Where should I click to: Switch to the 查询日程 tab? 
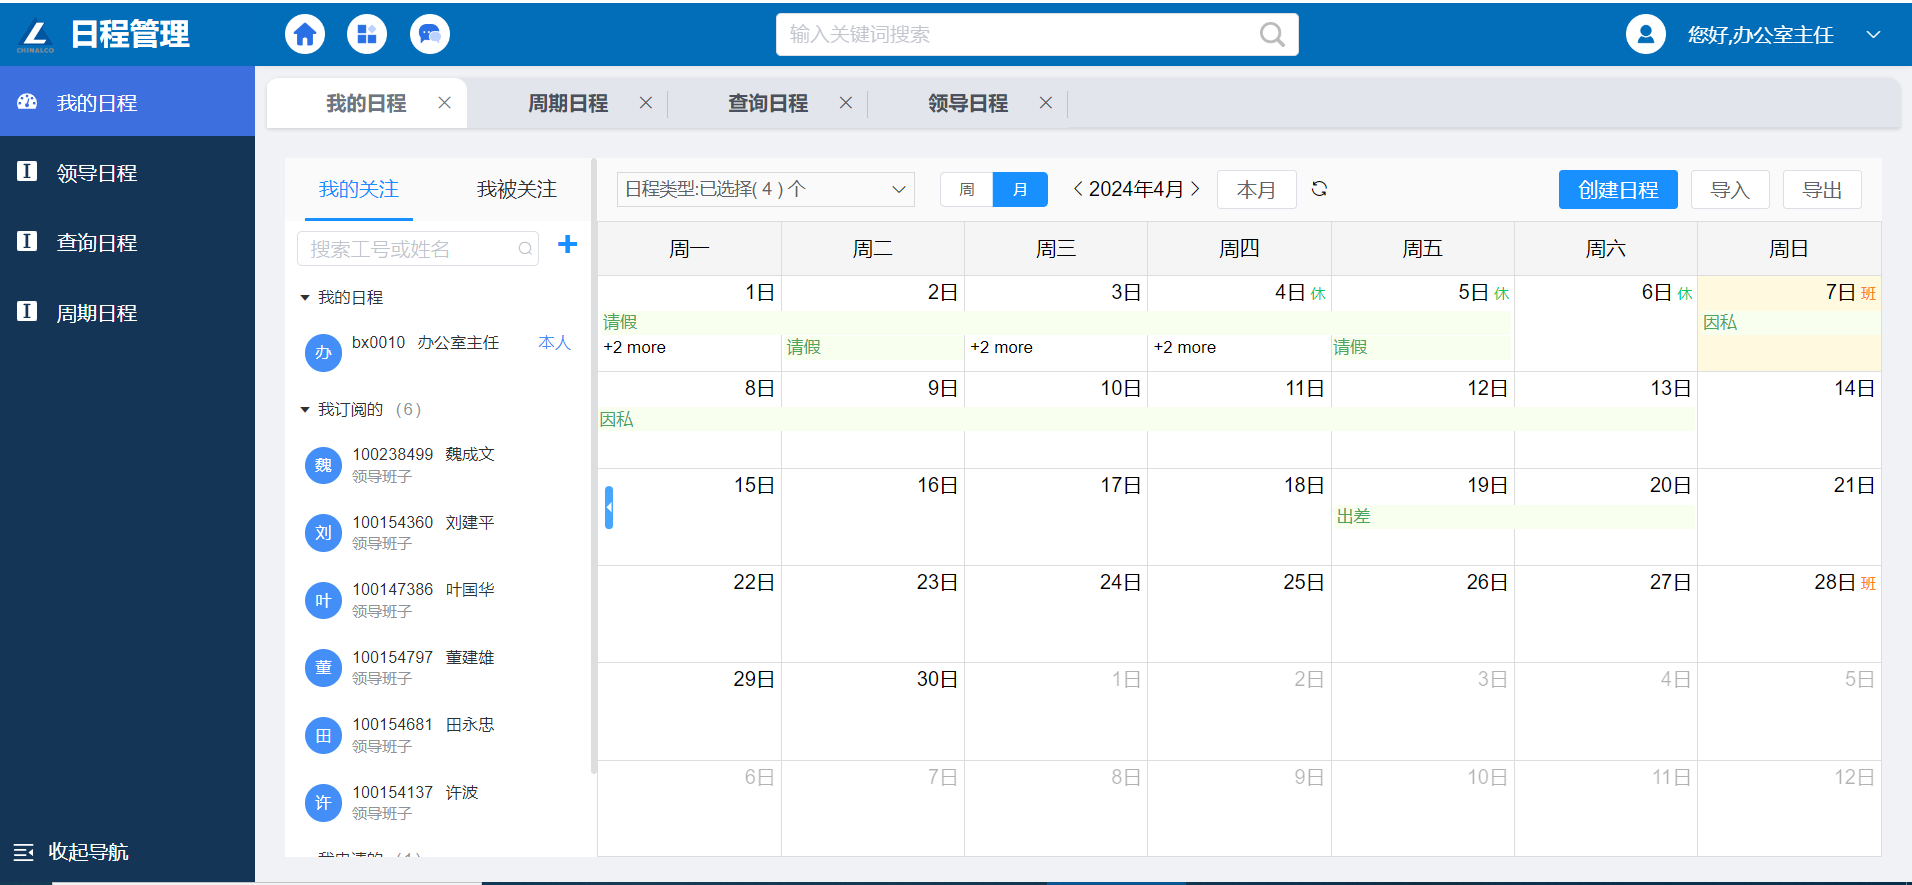(x=768, y=103)
